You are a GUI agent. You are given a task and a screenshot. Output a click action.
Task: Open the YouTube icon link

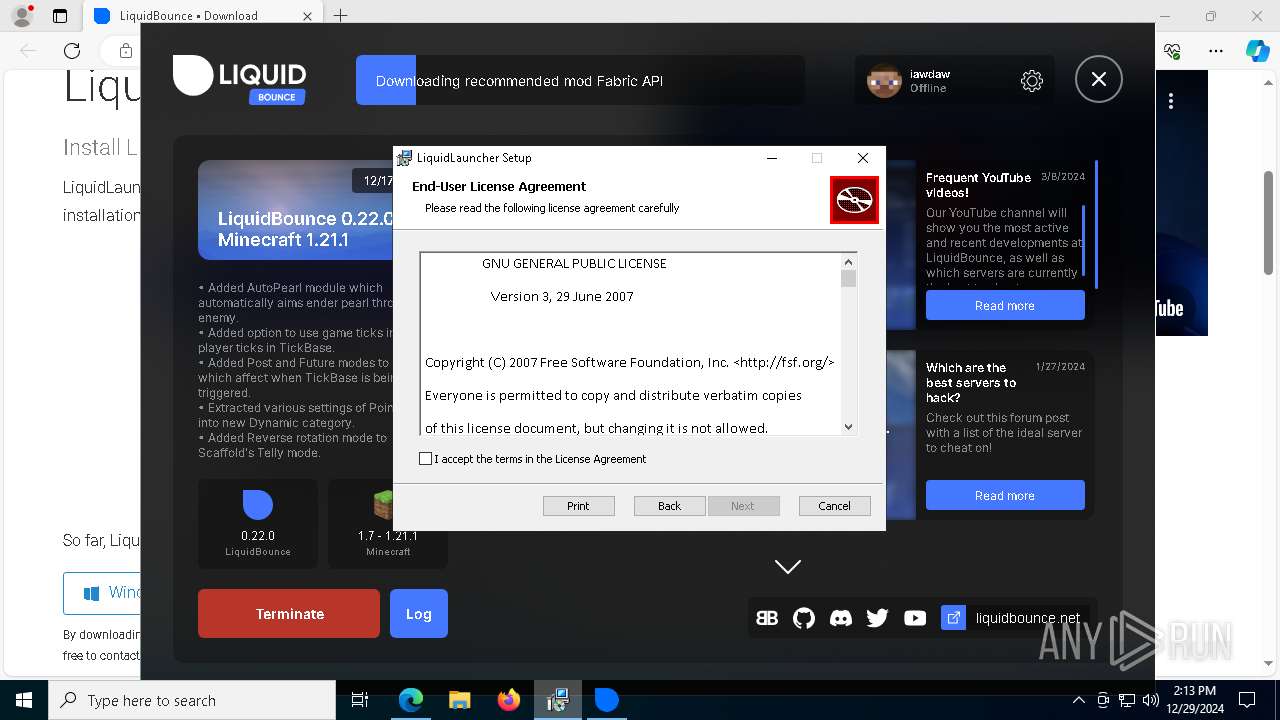coord(915,618)
